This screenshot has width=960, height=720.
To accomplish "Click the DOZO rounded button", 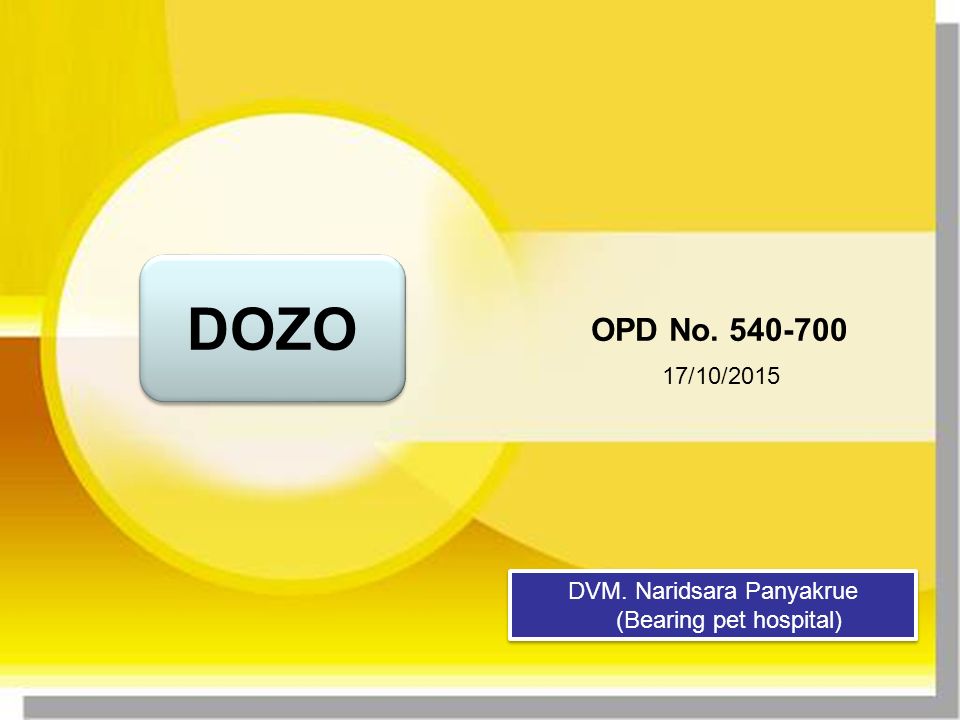I will [x=272, y=328].
